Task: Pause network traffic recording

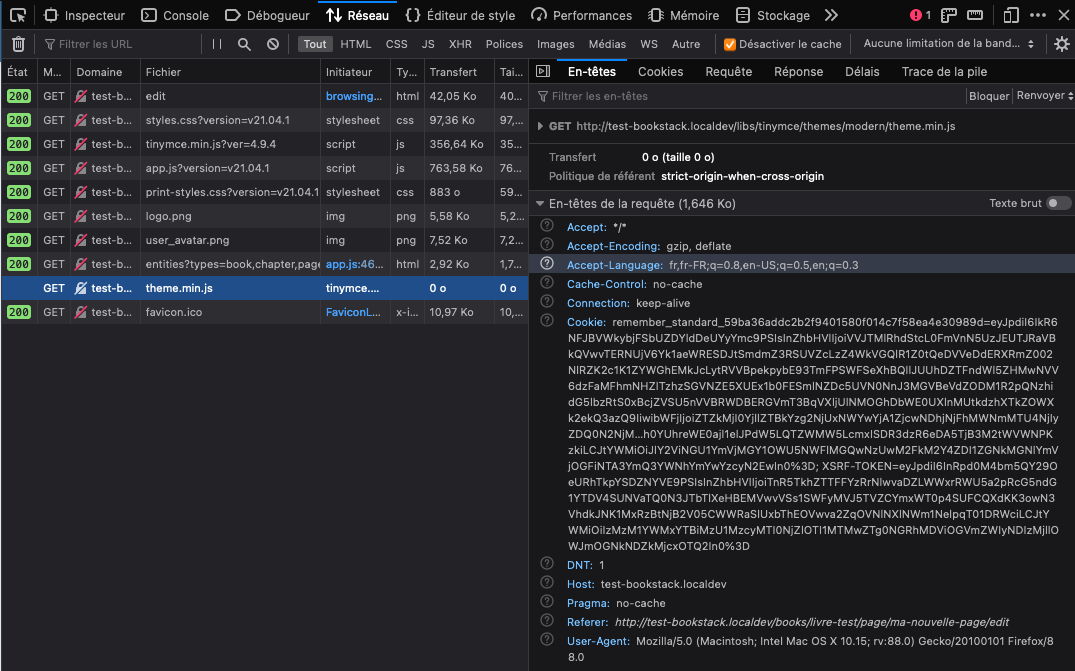Action: pos(214,44)
